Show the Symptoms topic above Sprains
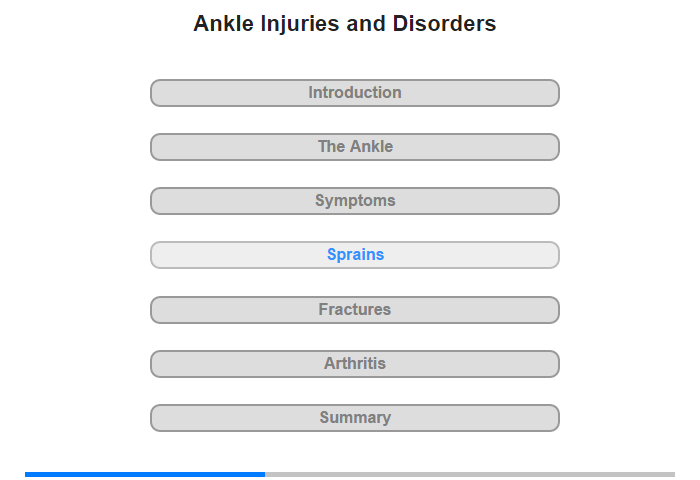The height and width of the screenshot is (480, 700). click(355, 201)
